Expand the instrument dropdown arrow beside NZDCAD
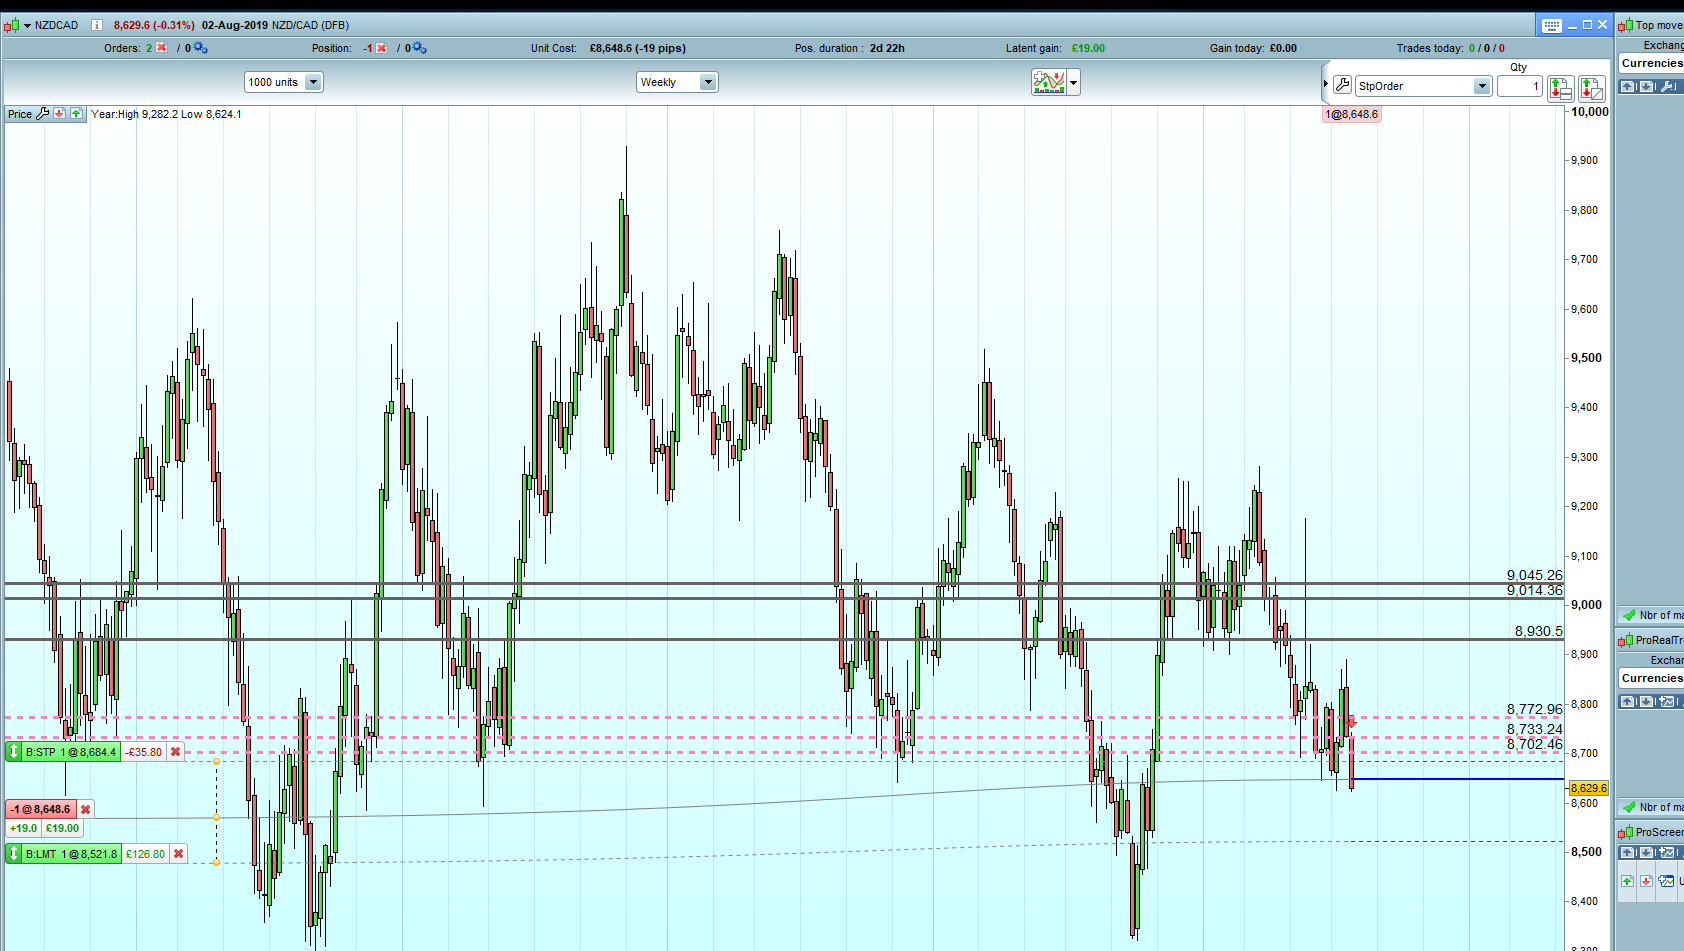The height and width of the screenshot is (951, 1684). [x=27, y=25]
